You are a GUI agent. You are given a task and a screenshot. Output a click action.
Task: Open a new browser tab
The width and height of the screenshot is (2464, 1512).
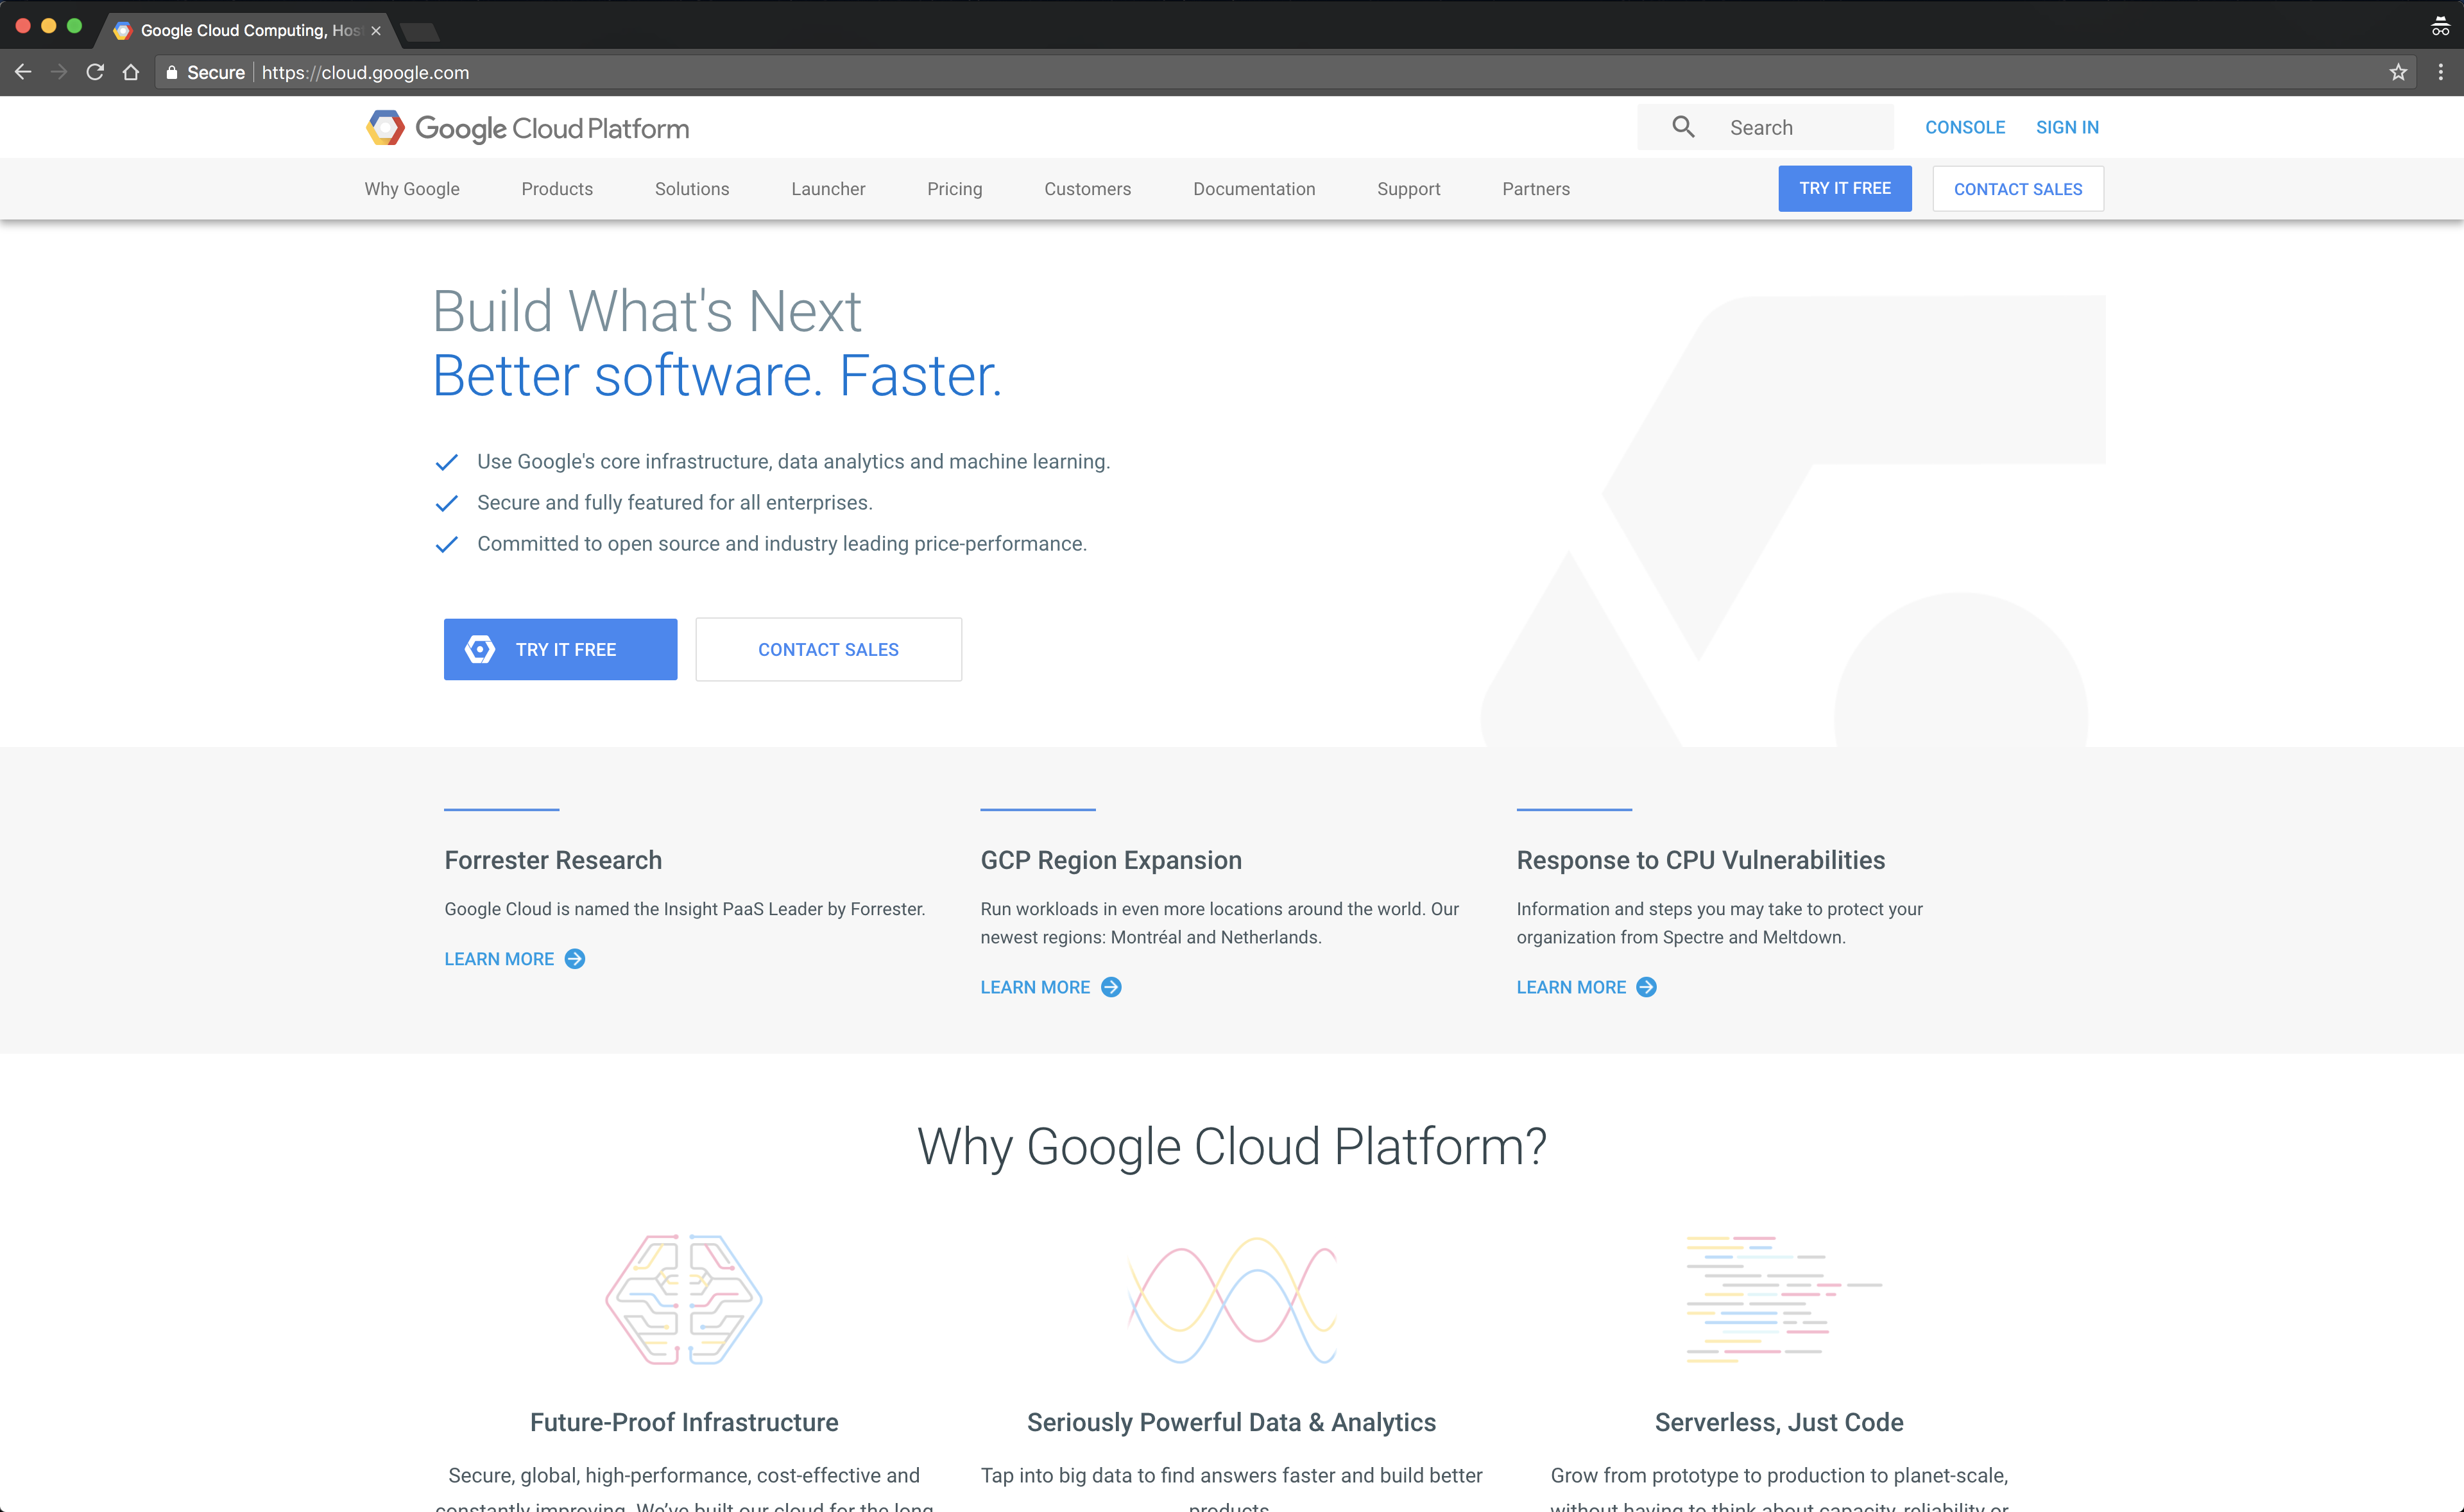419,32
